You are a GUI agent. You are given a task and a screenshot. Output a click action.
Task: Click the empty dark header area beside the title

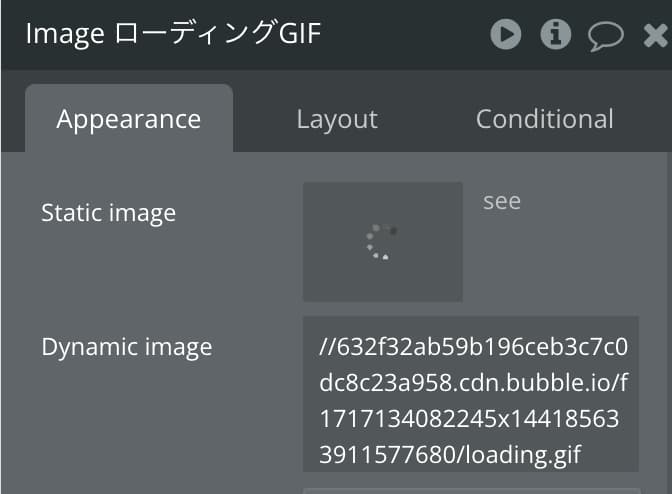pyautogui.click(x=405, y=34)
